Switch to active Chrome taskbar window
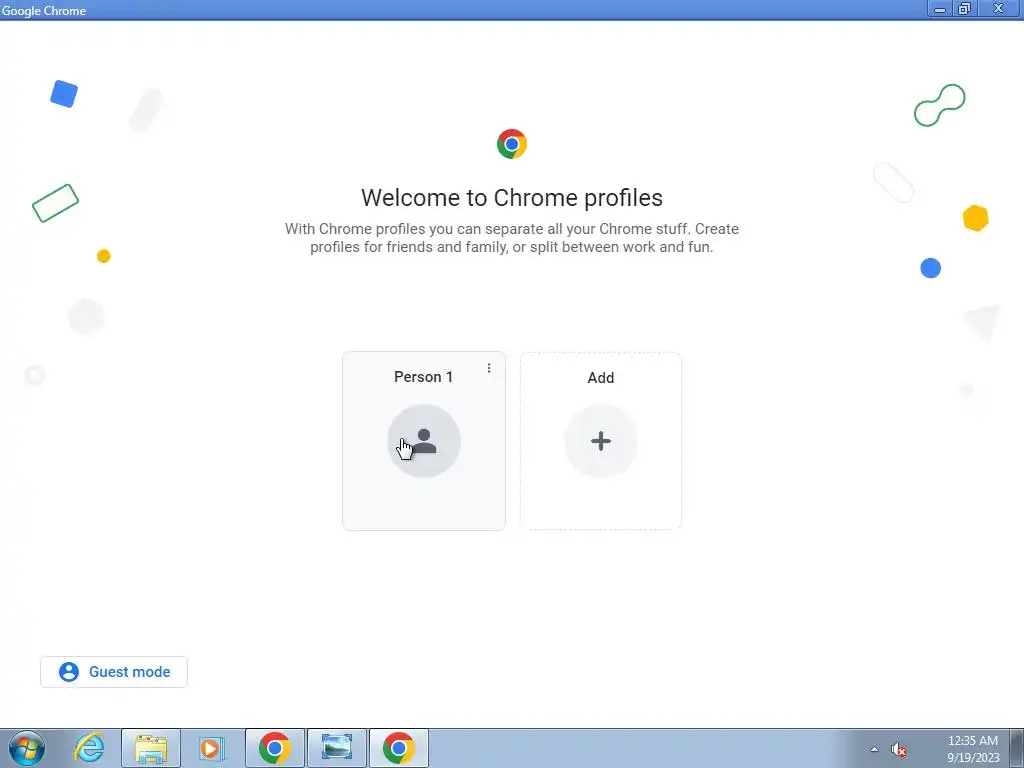 (x=399, y=748)
